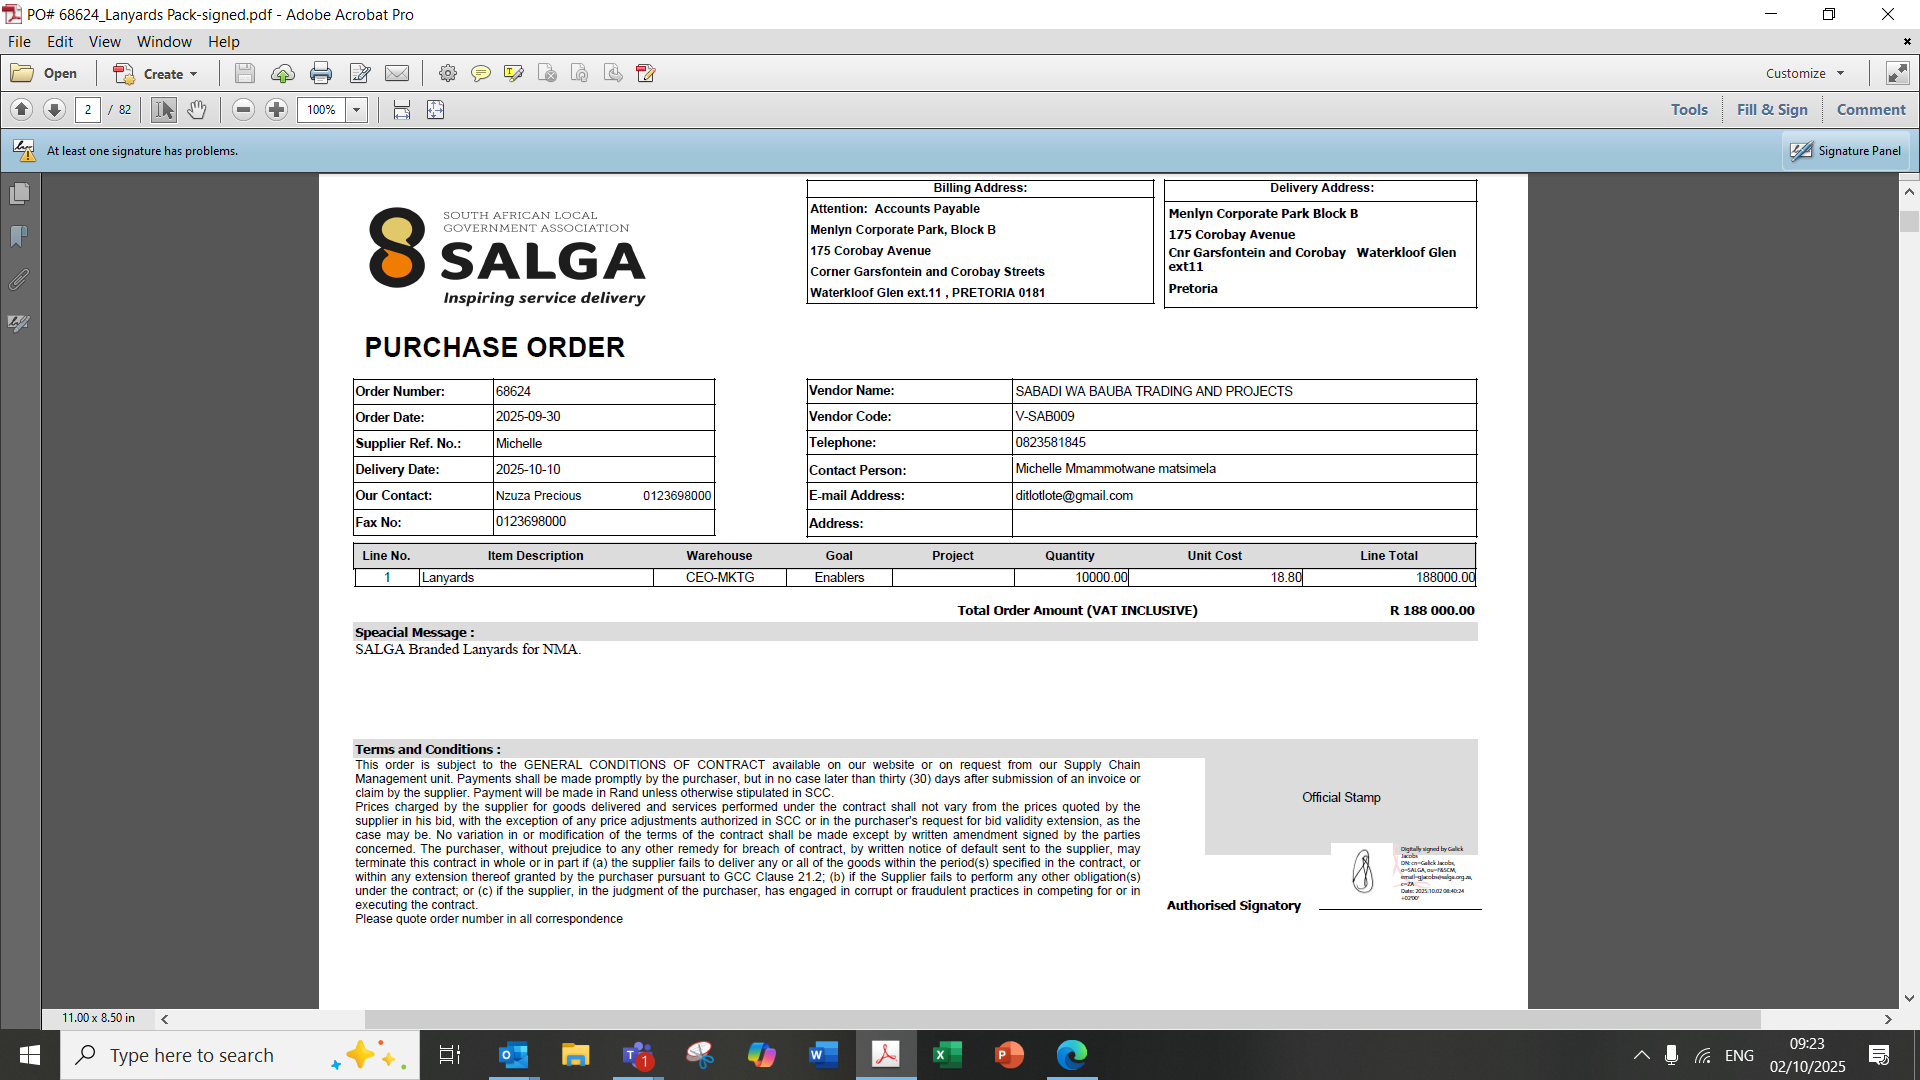The image size is (1920, 1080).
Task: Click the Extract Pages icon
Action: [x=613, y=73]
